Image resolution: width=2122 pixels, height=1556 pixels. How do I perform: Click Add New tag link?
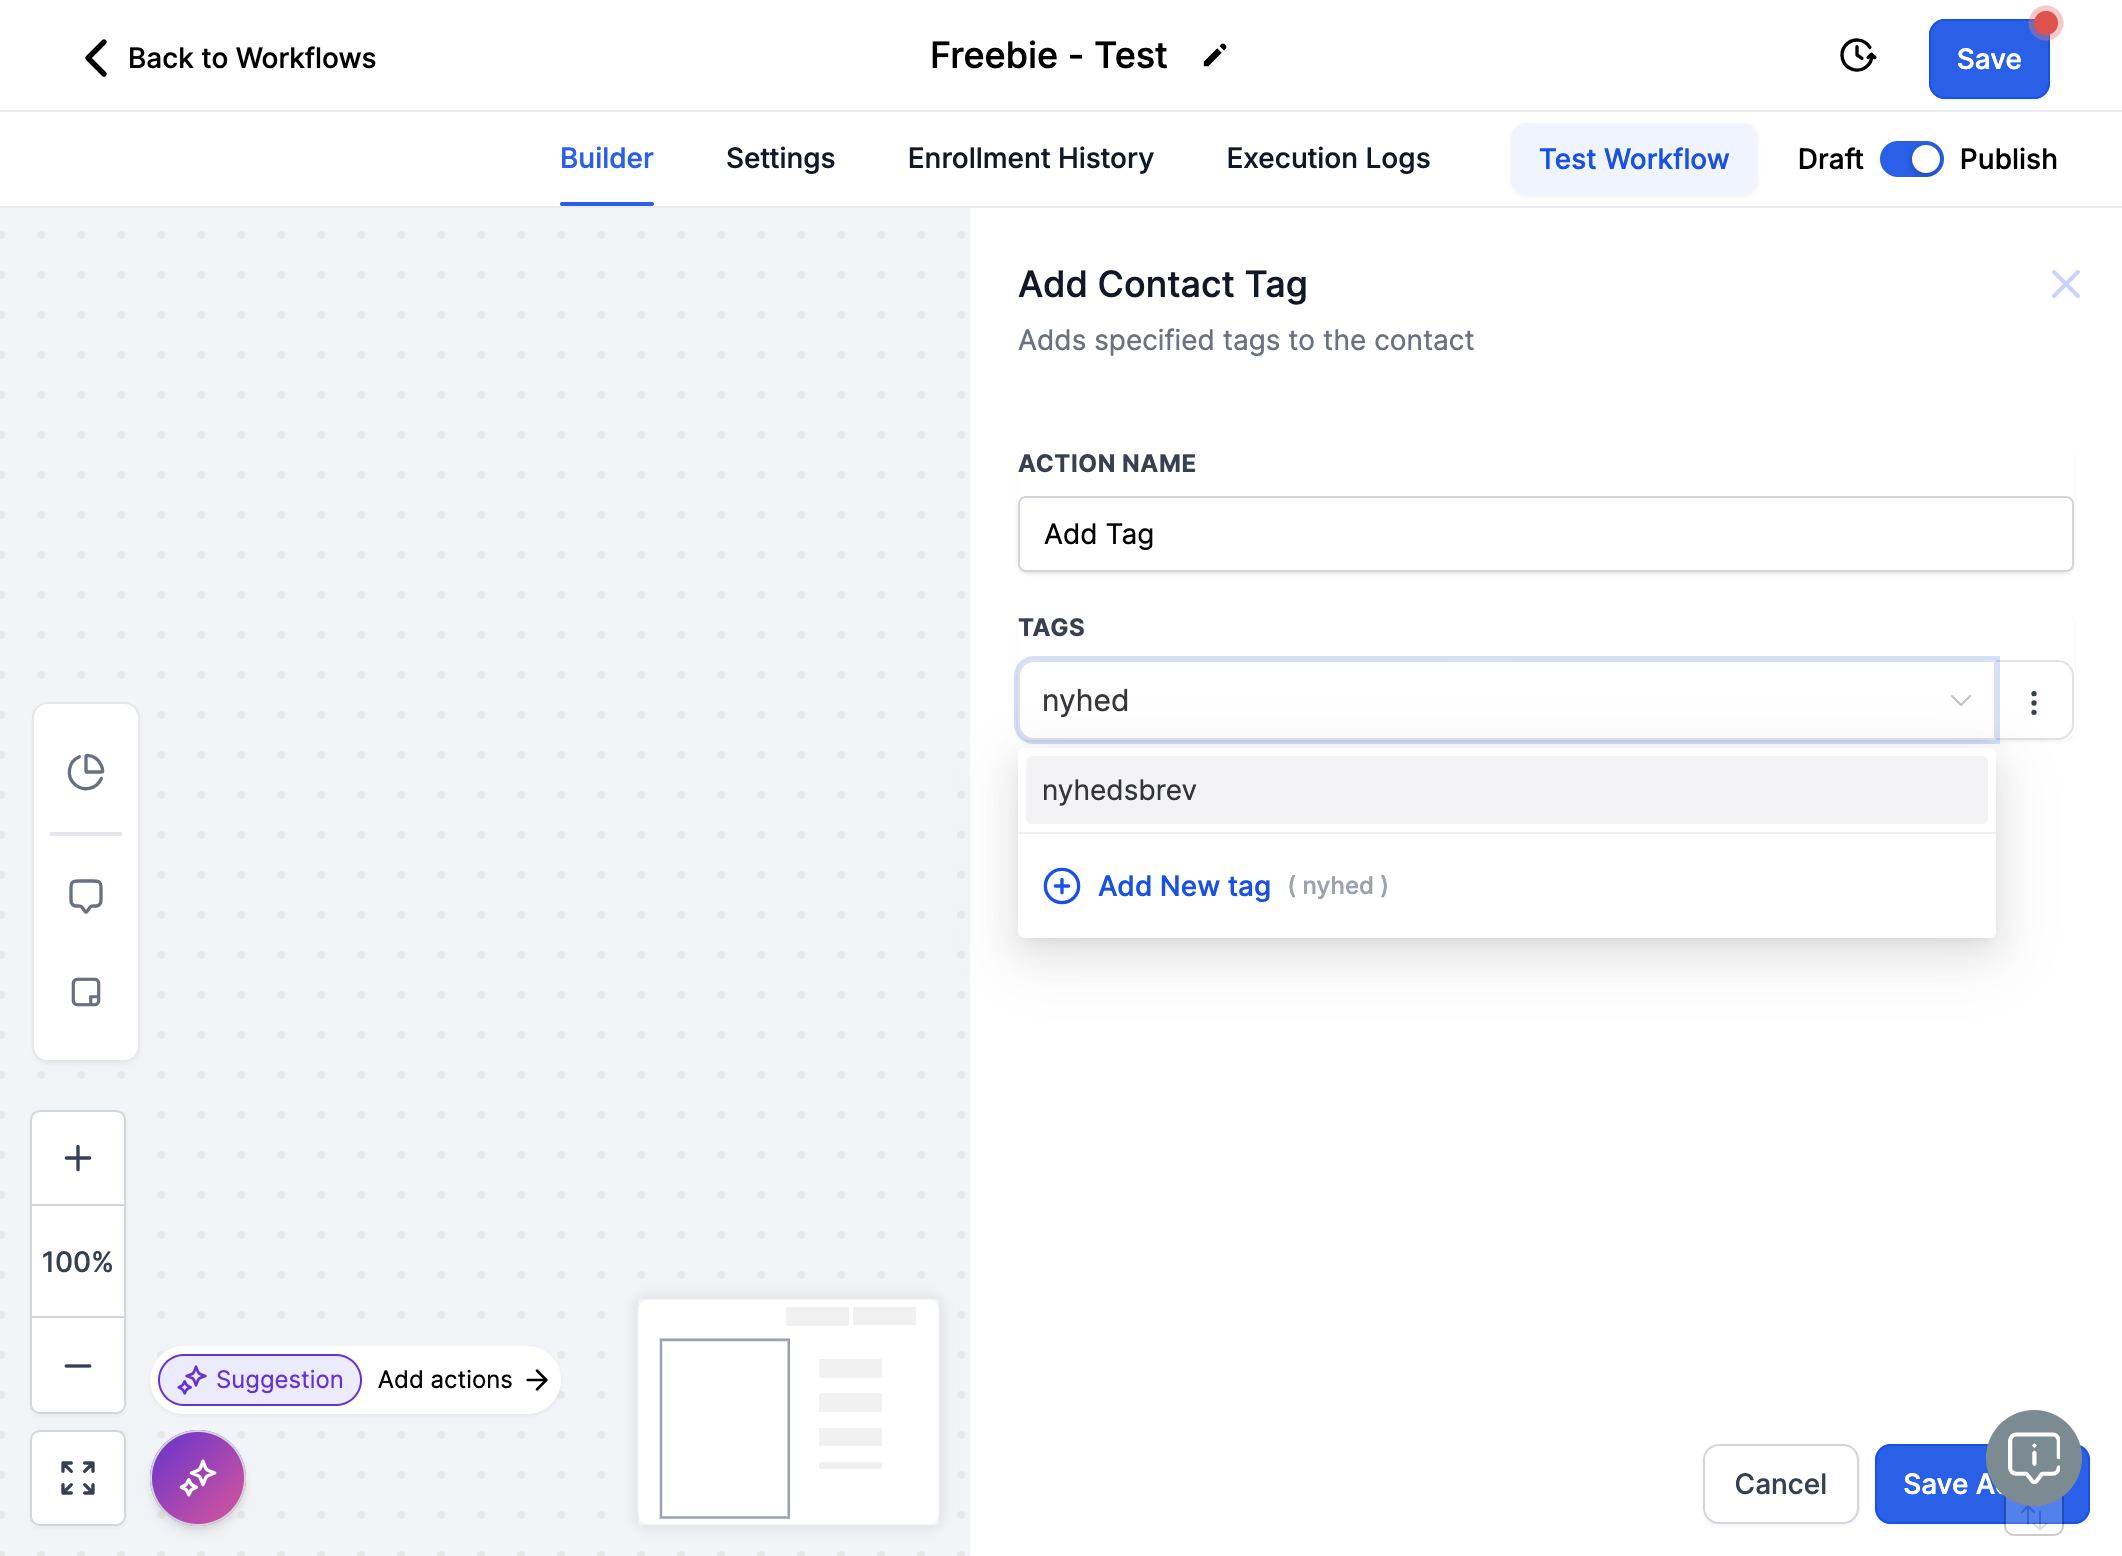[x=1184, y=886]
